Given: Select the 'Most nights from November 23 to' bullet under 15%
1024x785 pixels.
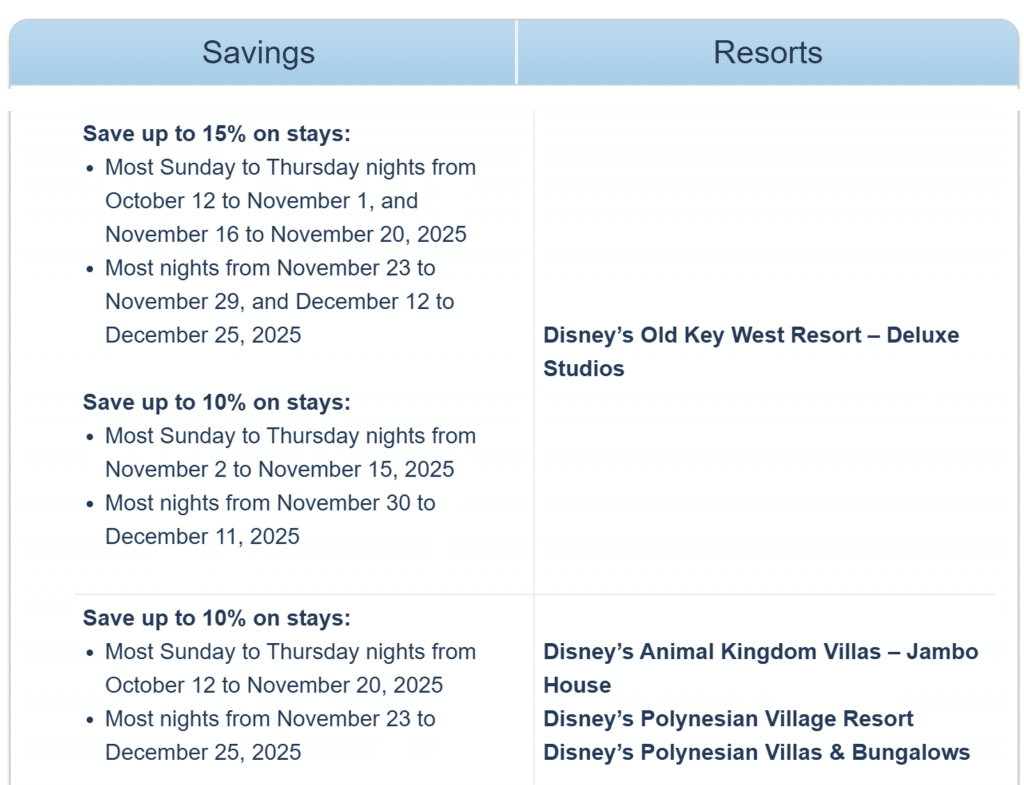Looking at the screenshot, I should (270, 268).
